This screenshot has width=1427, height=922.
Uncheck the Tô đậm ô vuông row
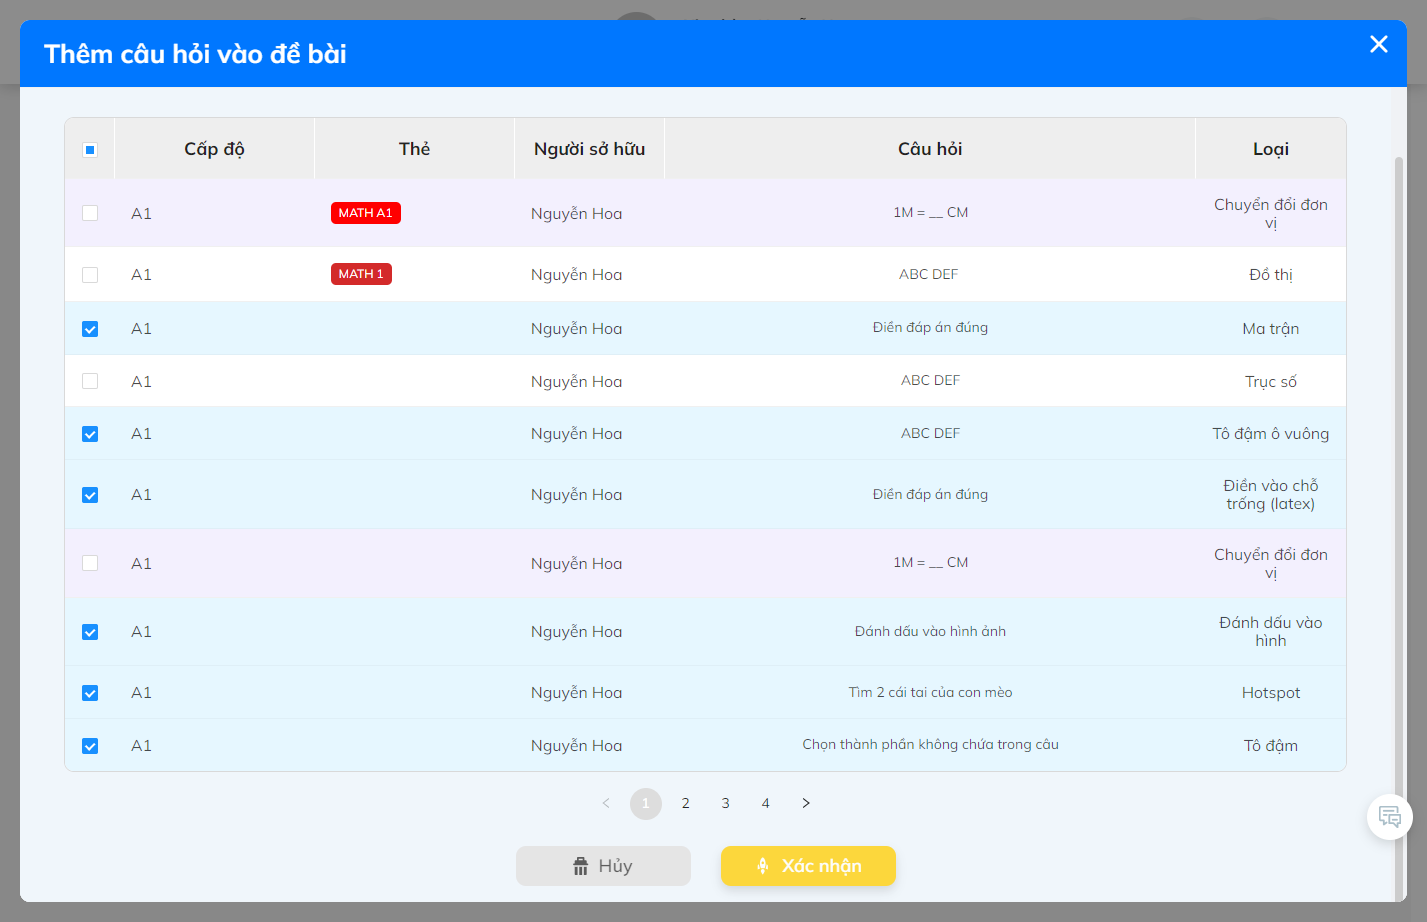90,434
